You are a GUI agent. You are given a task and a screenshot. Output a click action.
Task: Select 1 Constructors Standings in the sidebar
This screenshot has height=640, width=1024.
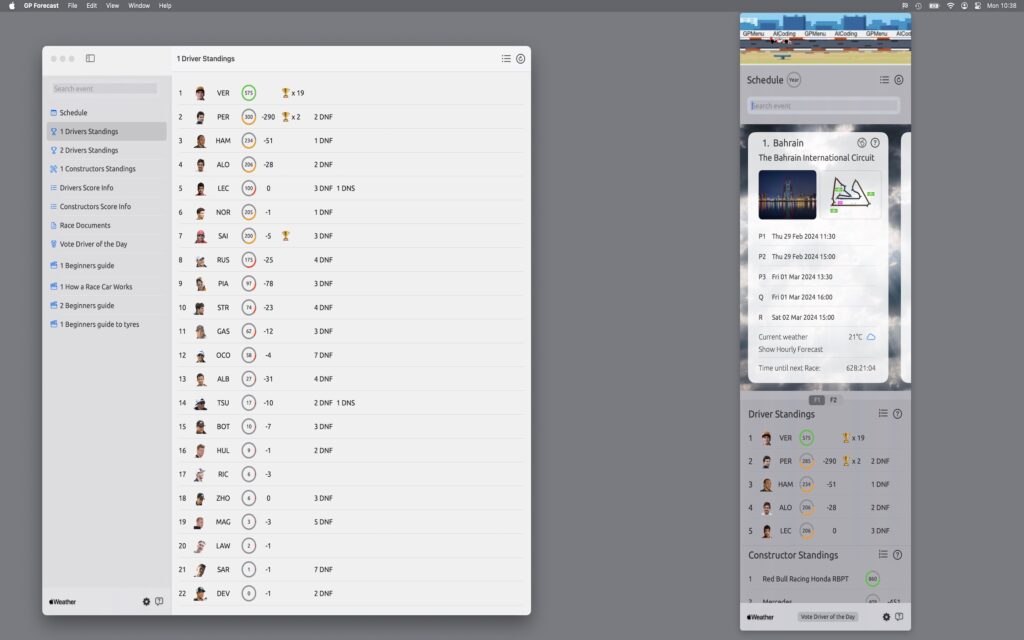(108, 168)
